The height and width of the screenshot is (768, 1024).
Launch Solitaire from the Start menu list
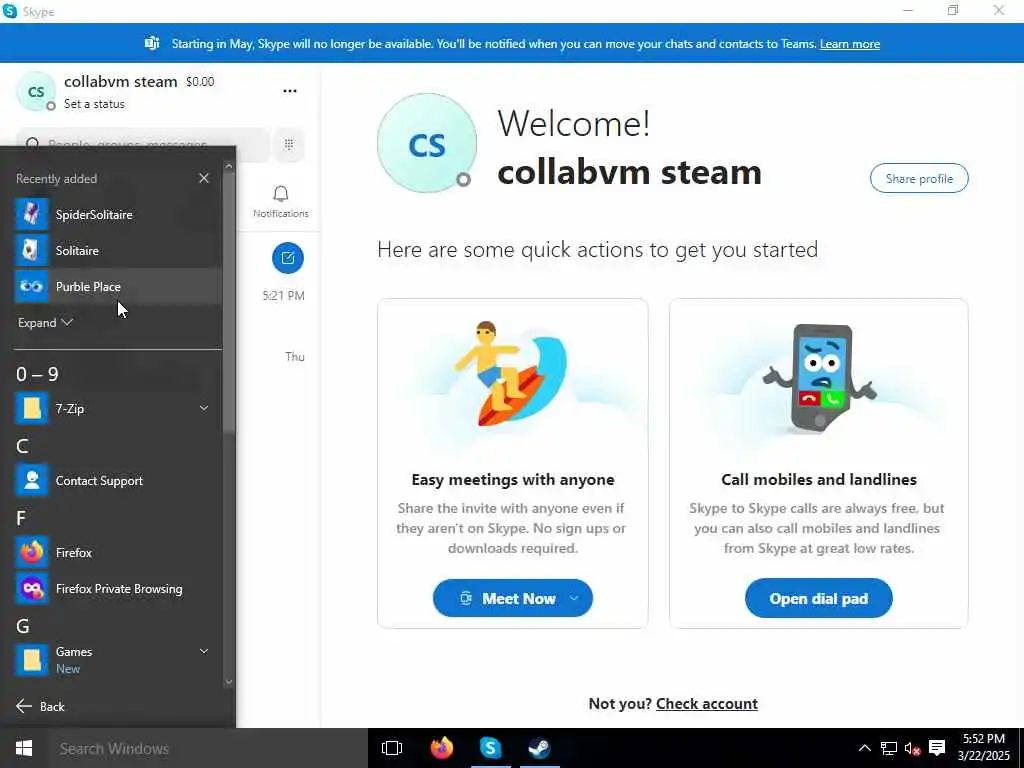click(118, 250)
